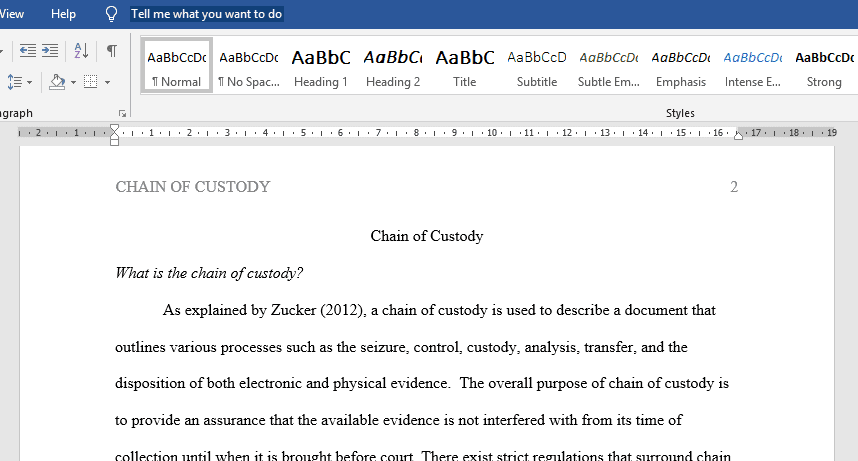This screenshot has height=461, width=858.
Task: Click the page number 2 in header
Action: (734, 187)
